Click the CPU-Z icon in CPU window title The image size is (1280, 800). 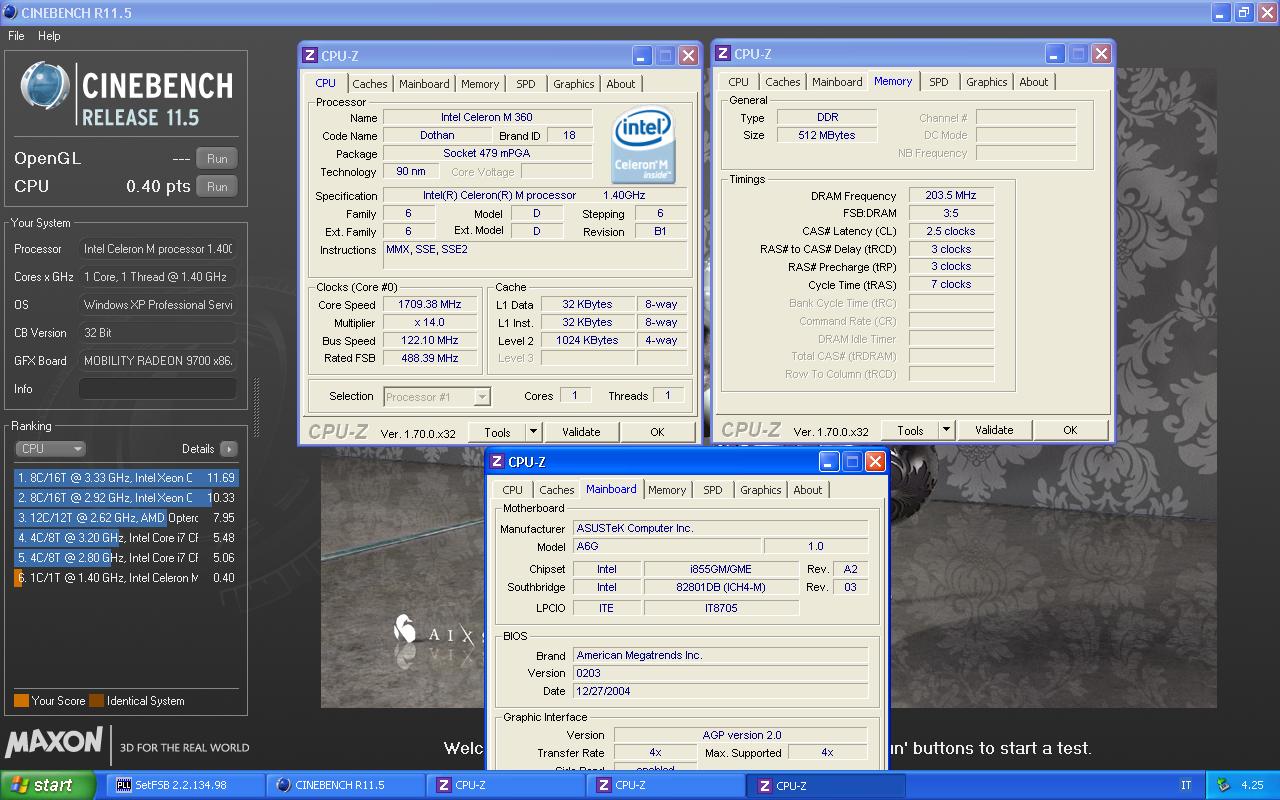[310, 56]
